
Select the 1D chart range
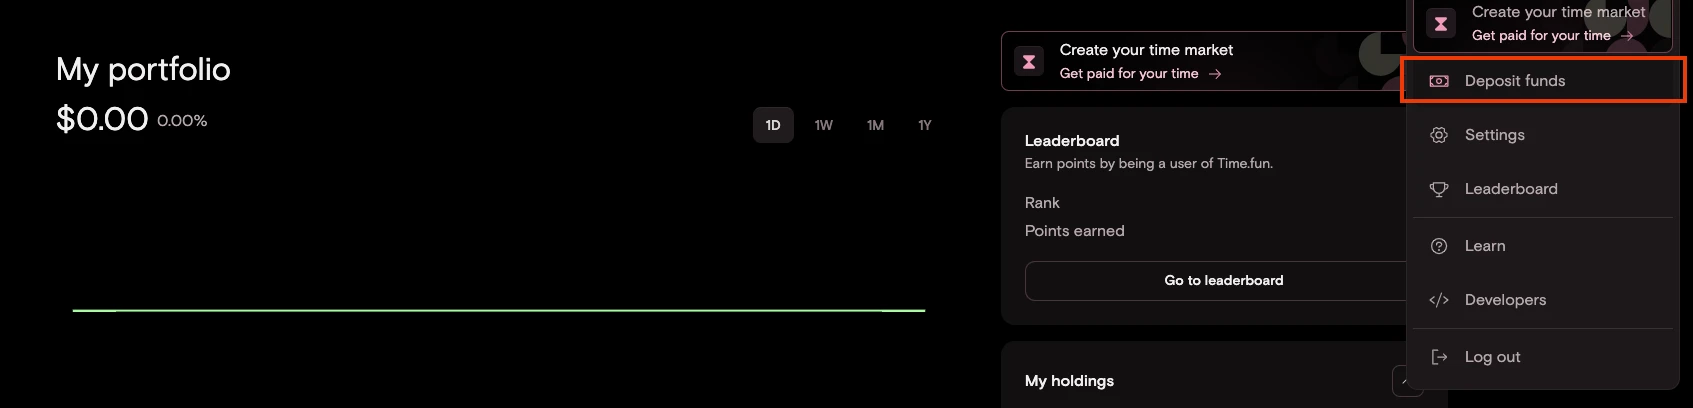point(773,125)
